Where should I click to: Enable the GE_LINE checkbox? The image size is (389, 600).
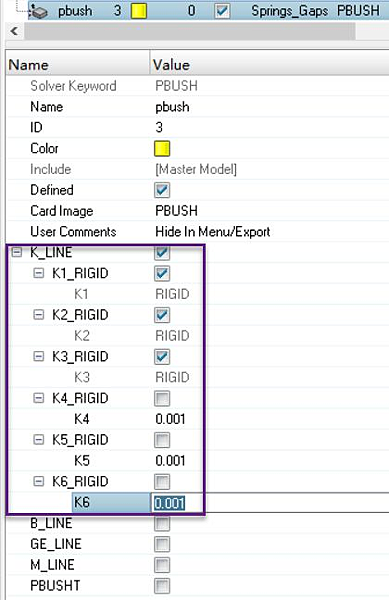pos(162,544)
